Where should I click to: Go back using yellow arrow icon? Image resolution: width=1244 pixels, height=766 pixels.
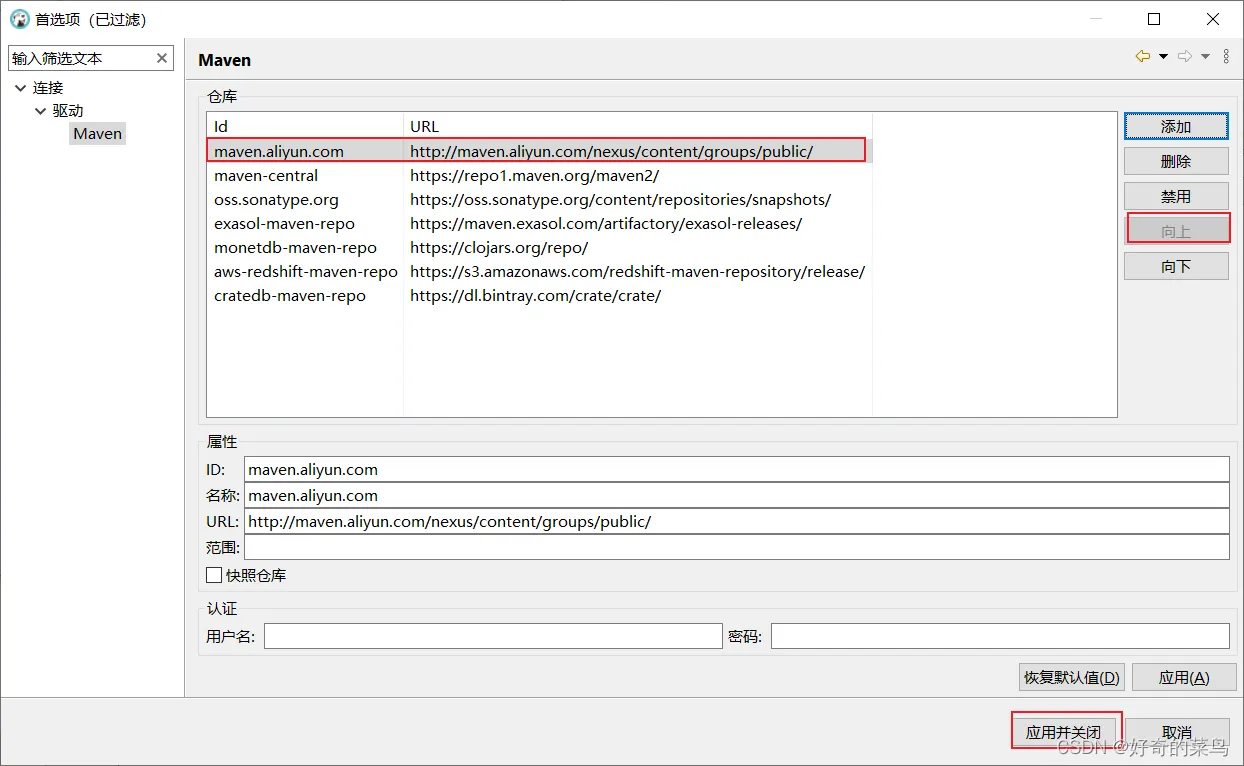tap(1142, 57)
